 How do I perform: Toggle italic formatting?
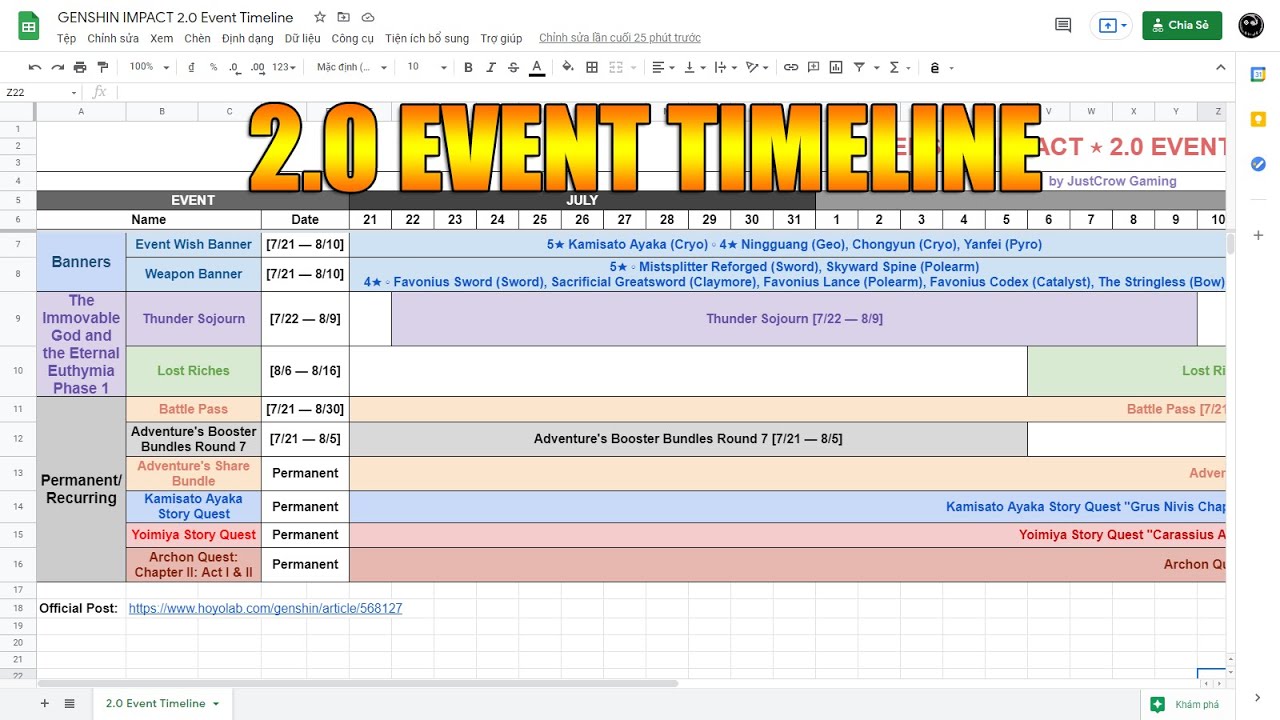point(491,67)
